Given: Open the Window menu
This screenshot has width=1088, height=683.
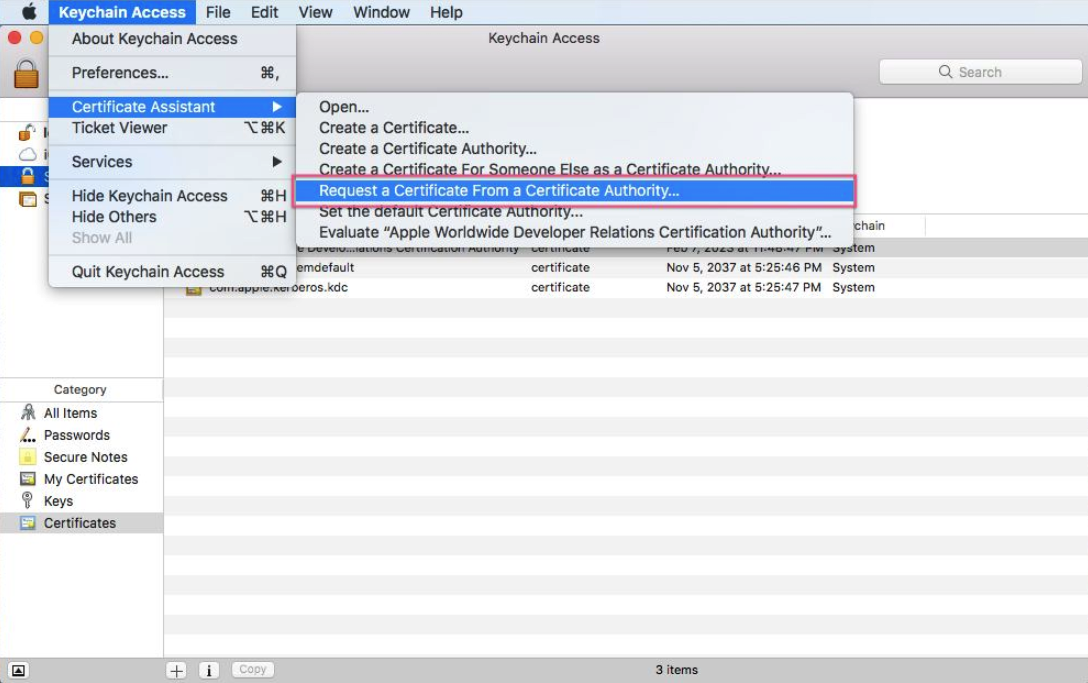Looking at the screenshot, I should (382, 12).
